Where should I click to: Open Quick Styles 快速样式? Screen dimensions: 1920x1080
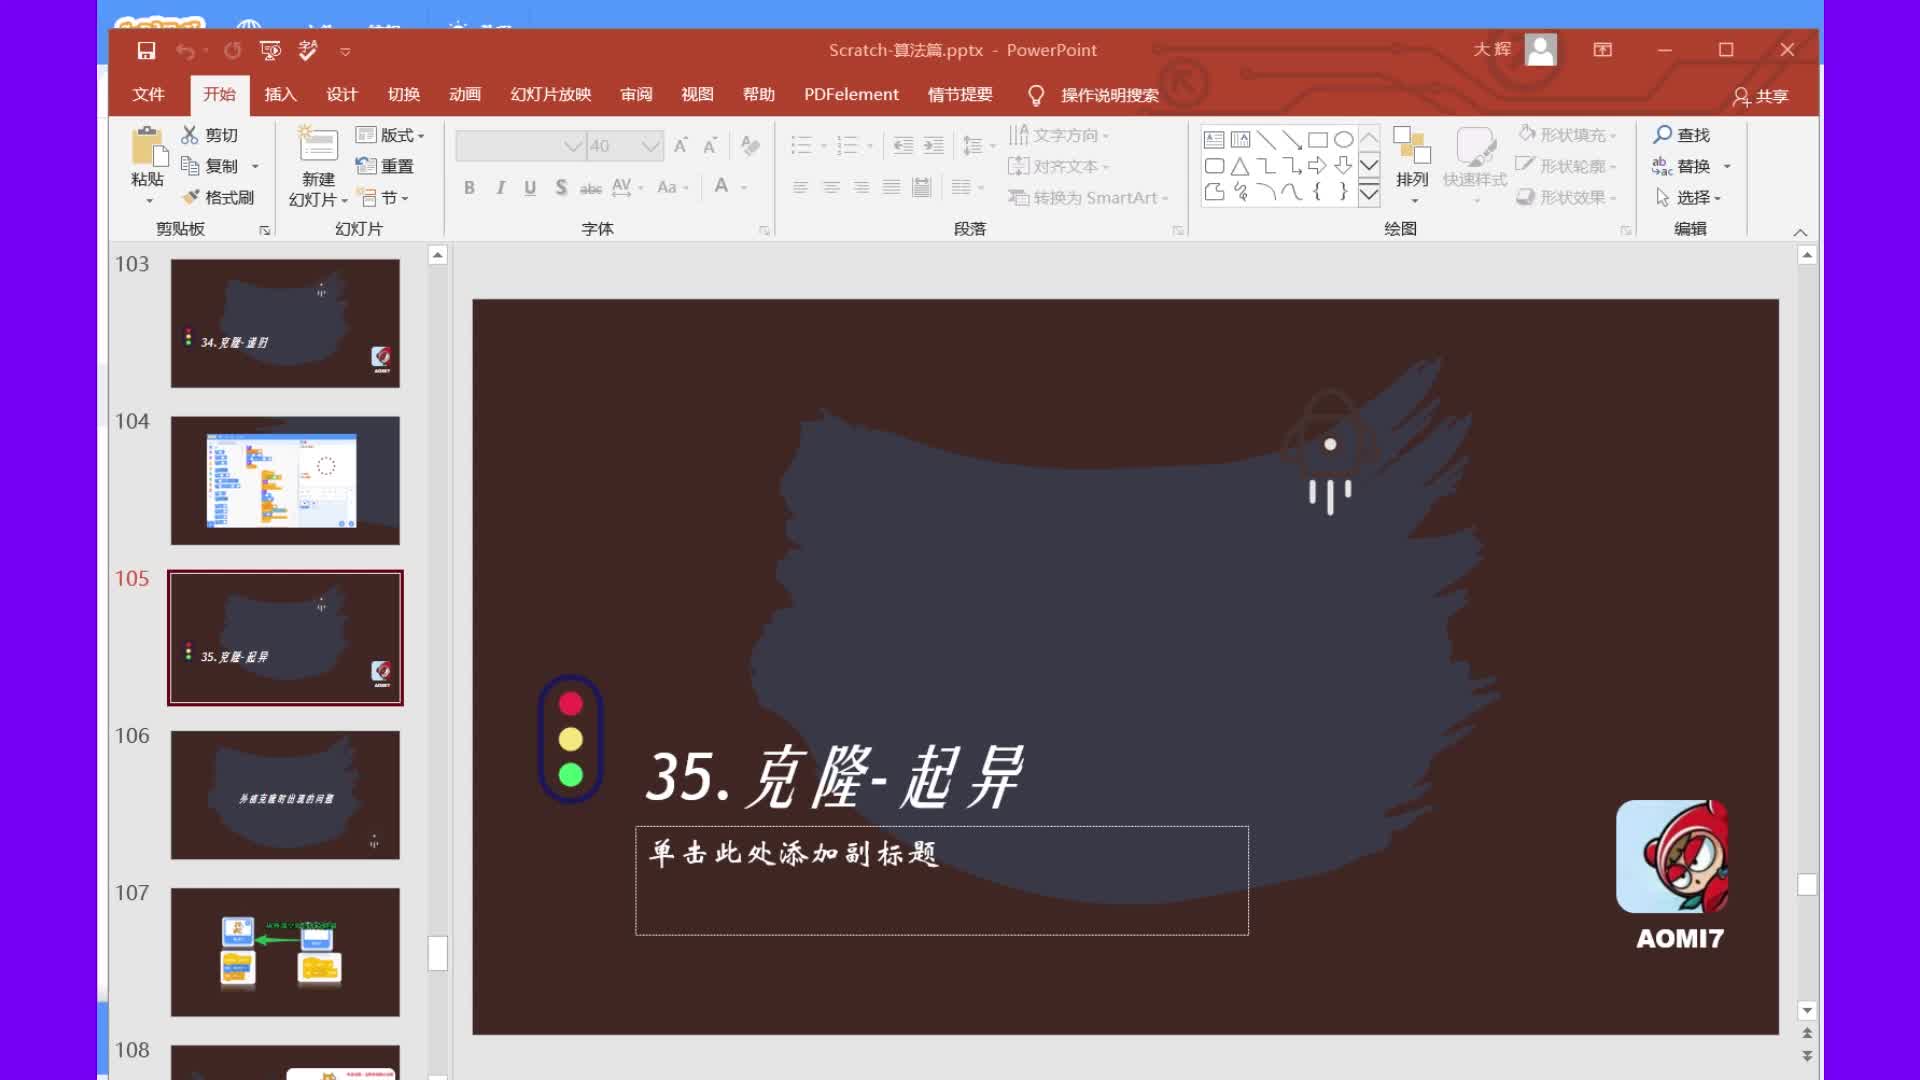click(x=1475, y=165)
